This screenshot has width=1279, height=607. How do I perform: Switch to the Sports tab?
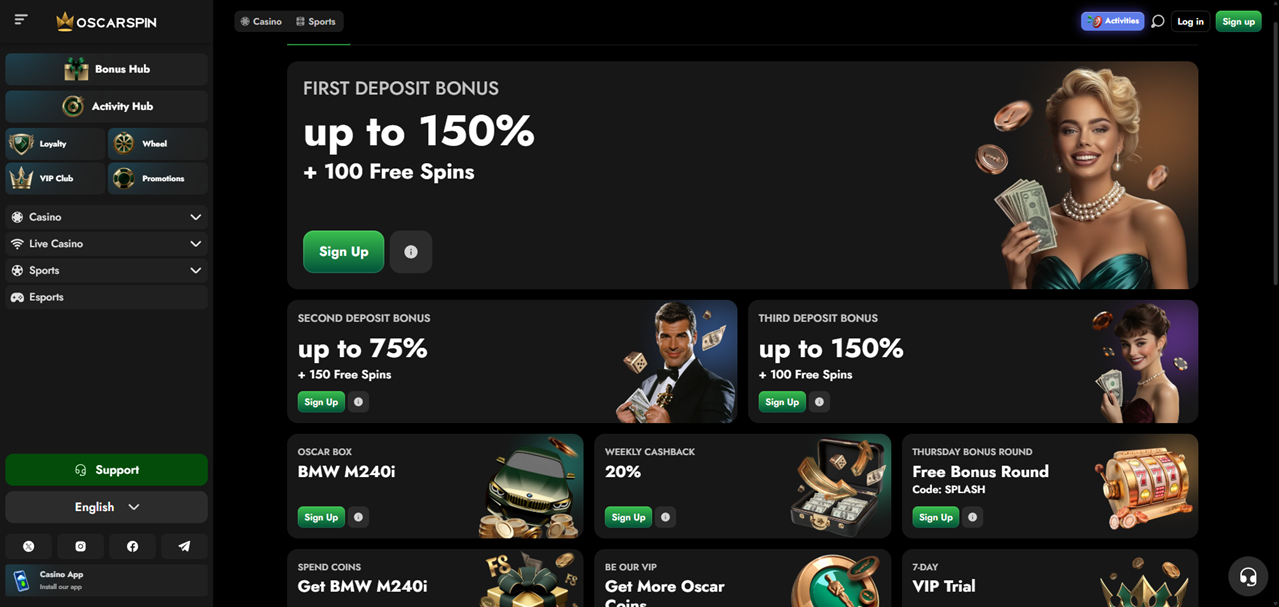317,20
